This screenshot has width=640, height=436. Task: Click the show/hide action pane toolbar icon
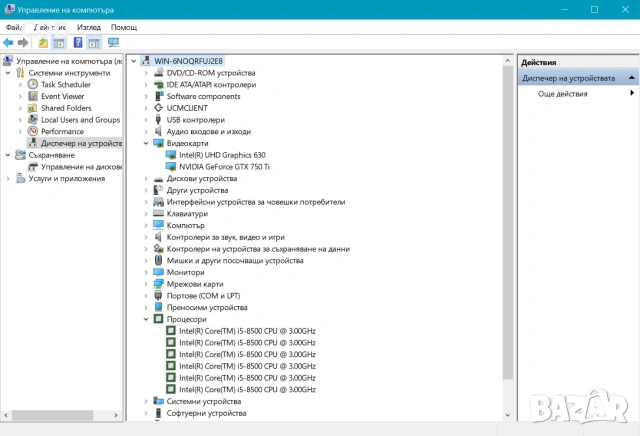coord(94,42)
